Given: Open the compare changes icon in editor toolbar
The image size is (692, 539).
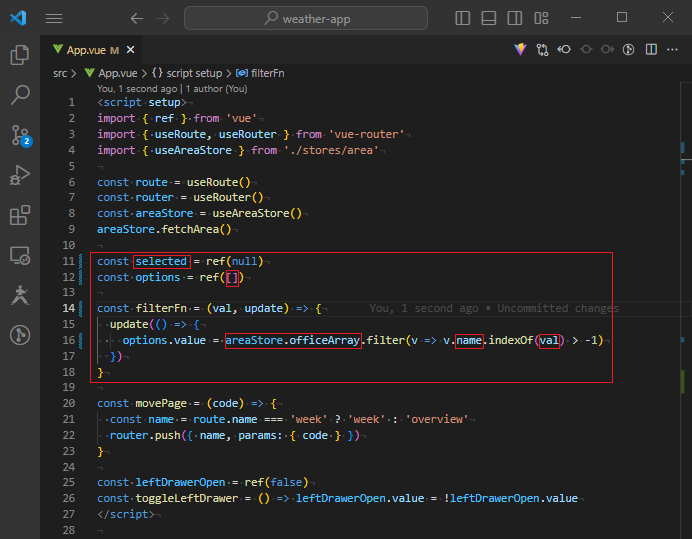Looking at the screenshot, I should 542,49.
